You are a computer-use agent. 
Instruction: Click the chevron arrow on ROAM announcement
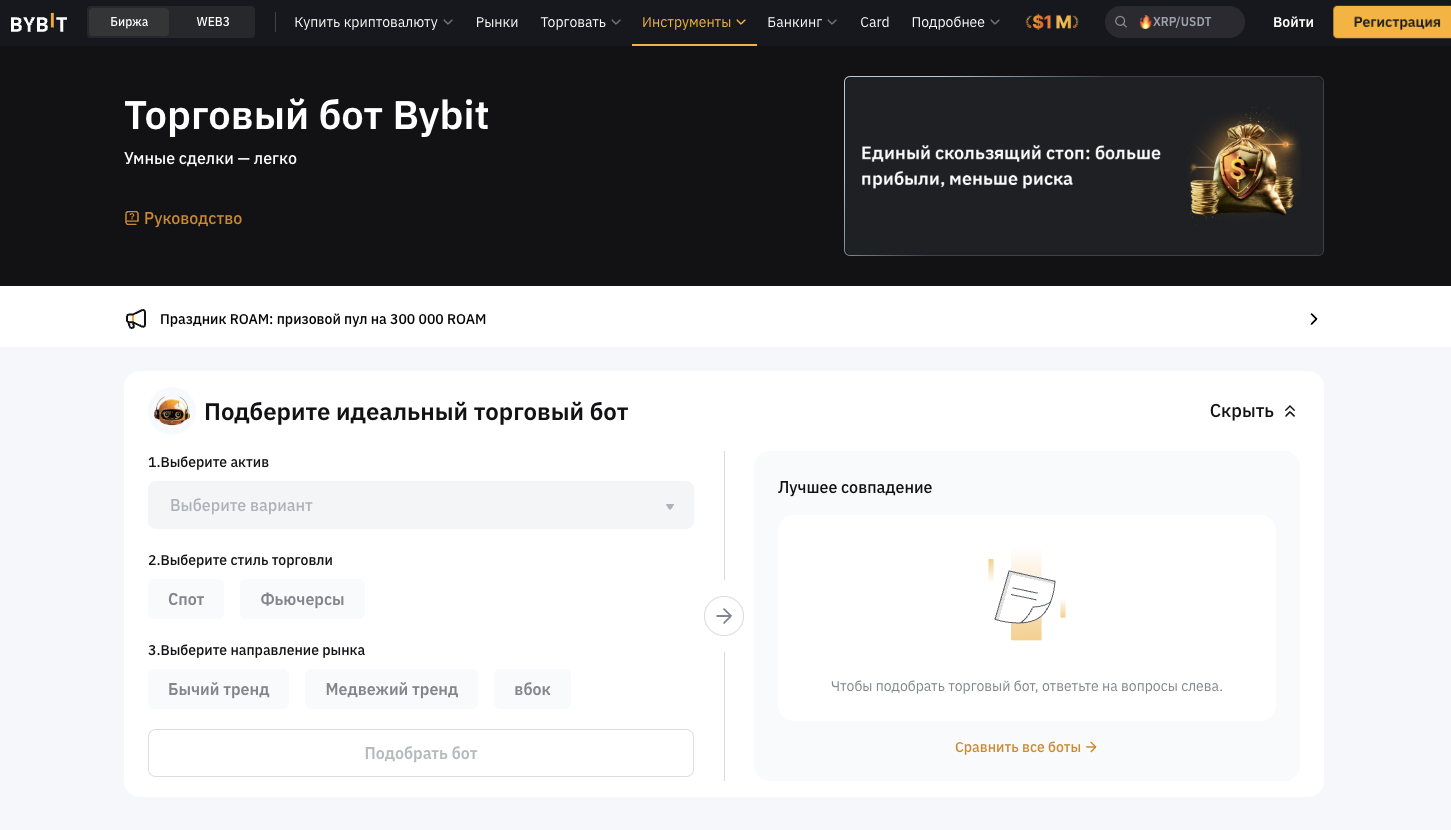click(x=1314, y=319)
